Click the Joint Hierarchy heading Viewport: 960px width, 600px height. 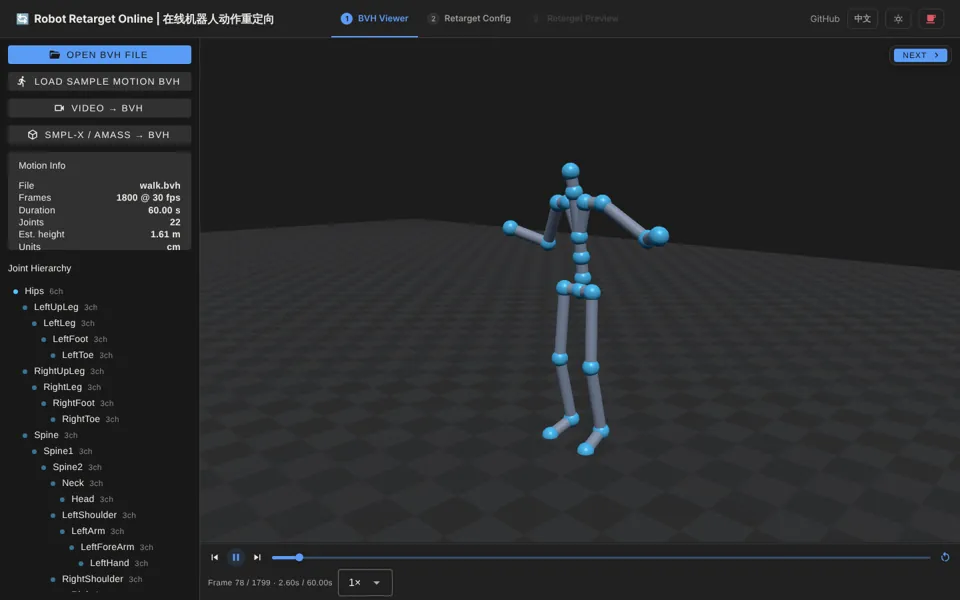pyautogui.click(x=39, y=268)
